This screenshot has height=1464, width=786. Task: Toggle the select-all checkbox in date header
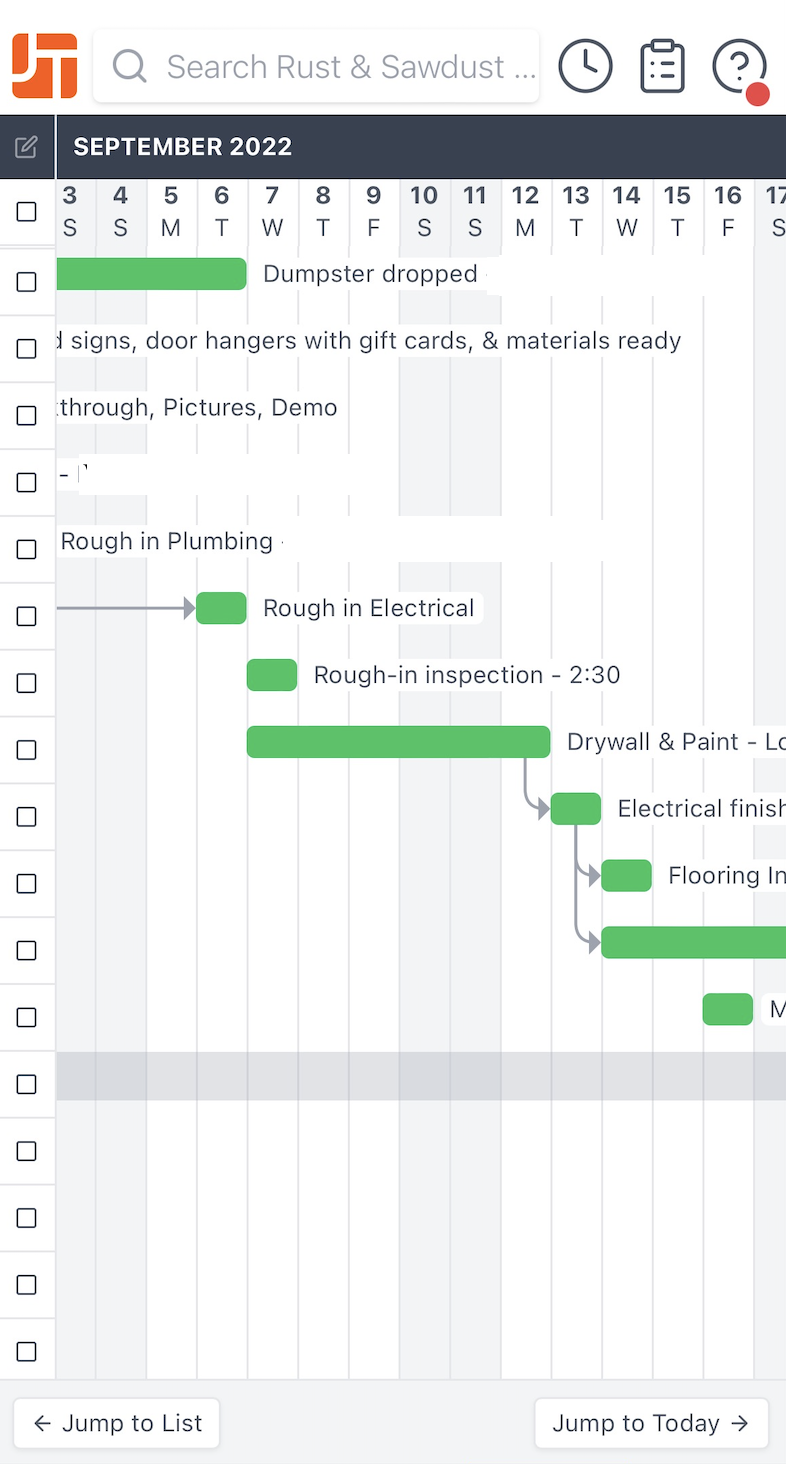click(x=27, y=212)
